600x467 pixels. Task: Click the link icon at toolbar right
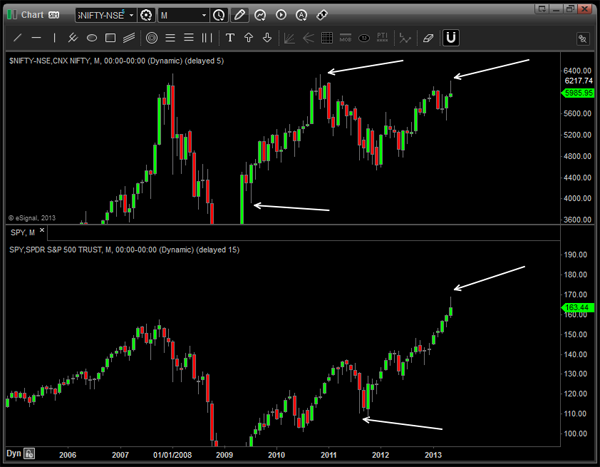[x=582, y=39]
